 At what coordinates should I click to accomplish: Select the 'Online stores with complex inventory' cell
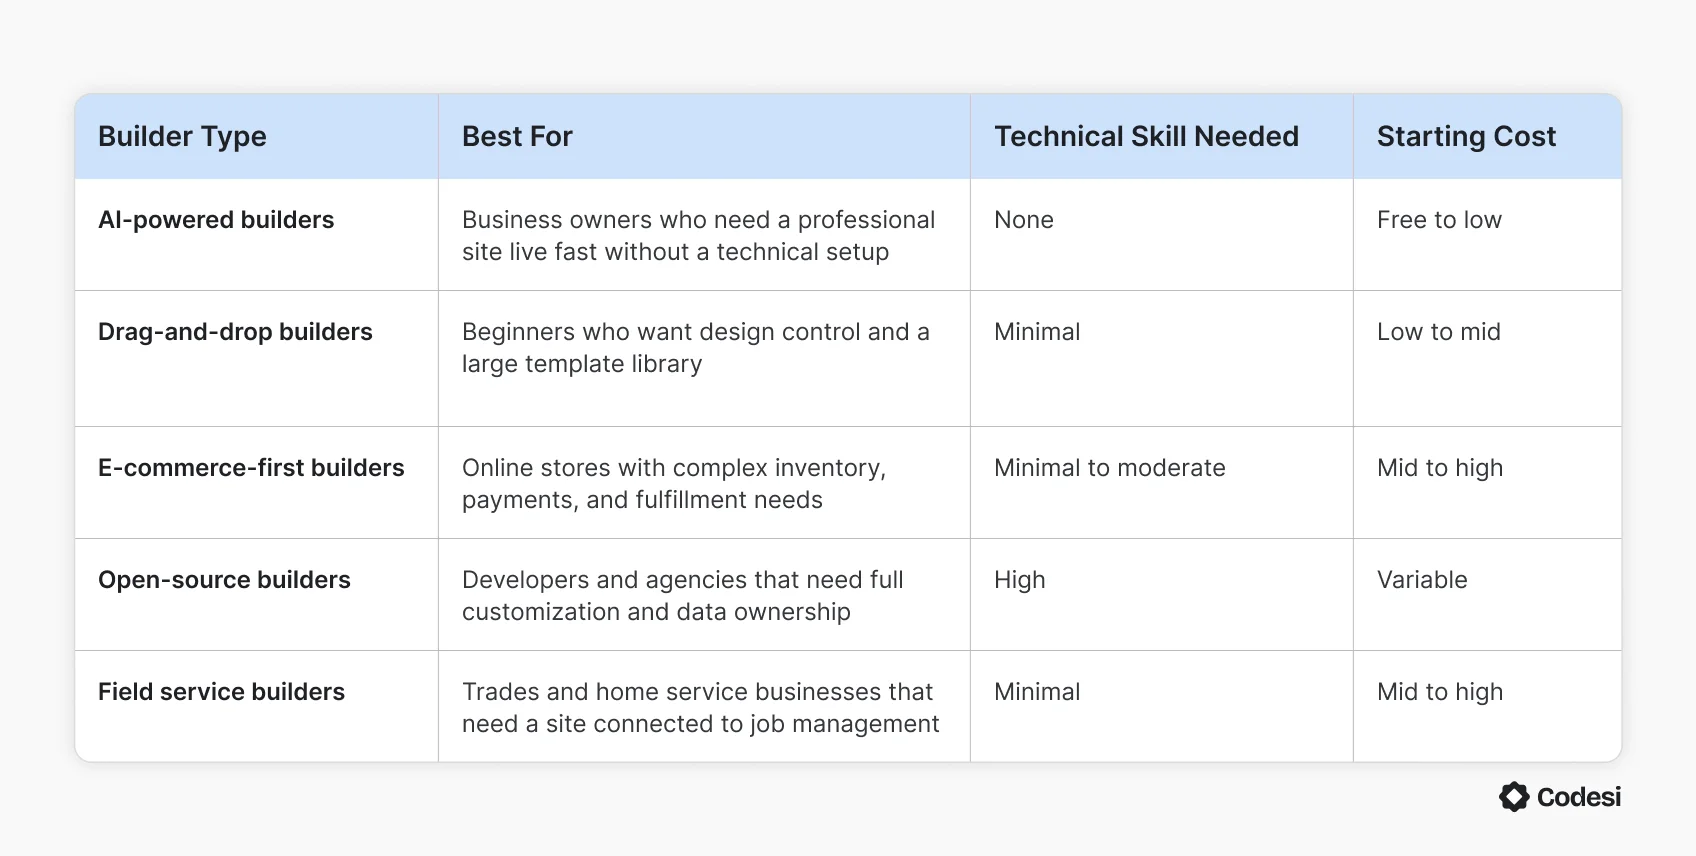click(x=673, y=484)
